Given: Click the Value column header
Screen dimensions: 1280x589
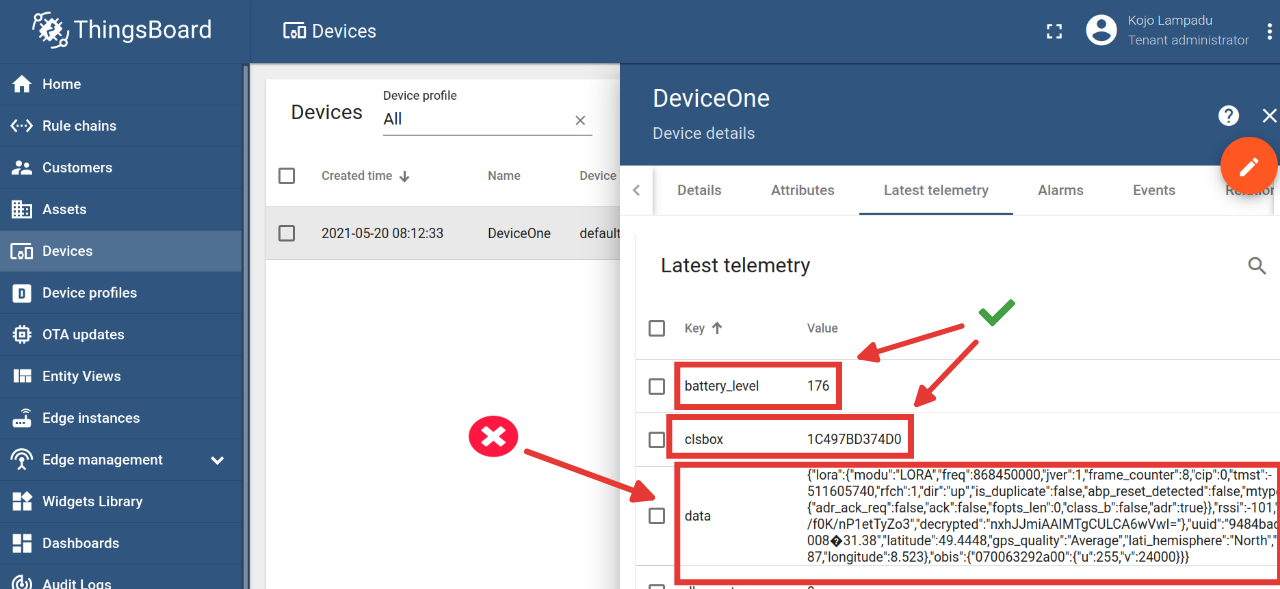Looking at the screenshot, I should click(x=823, y=328).
